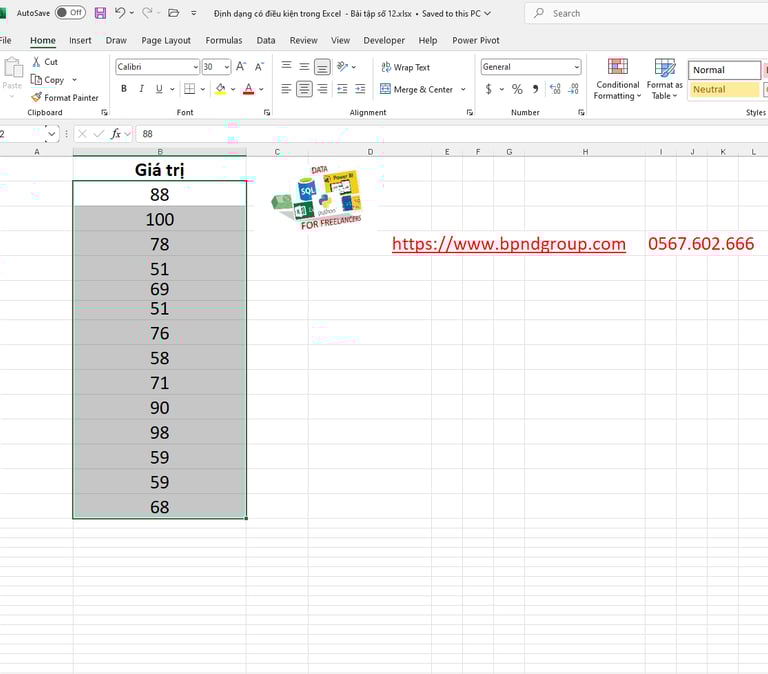Viewport: 768px width, 674px height.
Task: Click the Middle Align icon
Action: pyautogui.click(x=304, y=66)
